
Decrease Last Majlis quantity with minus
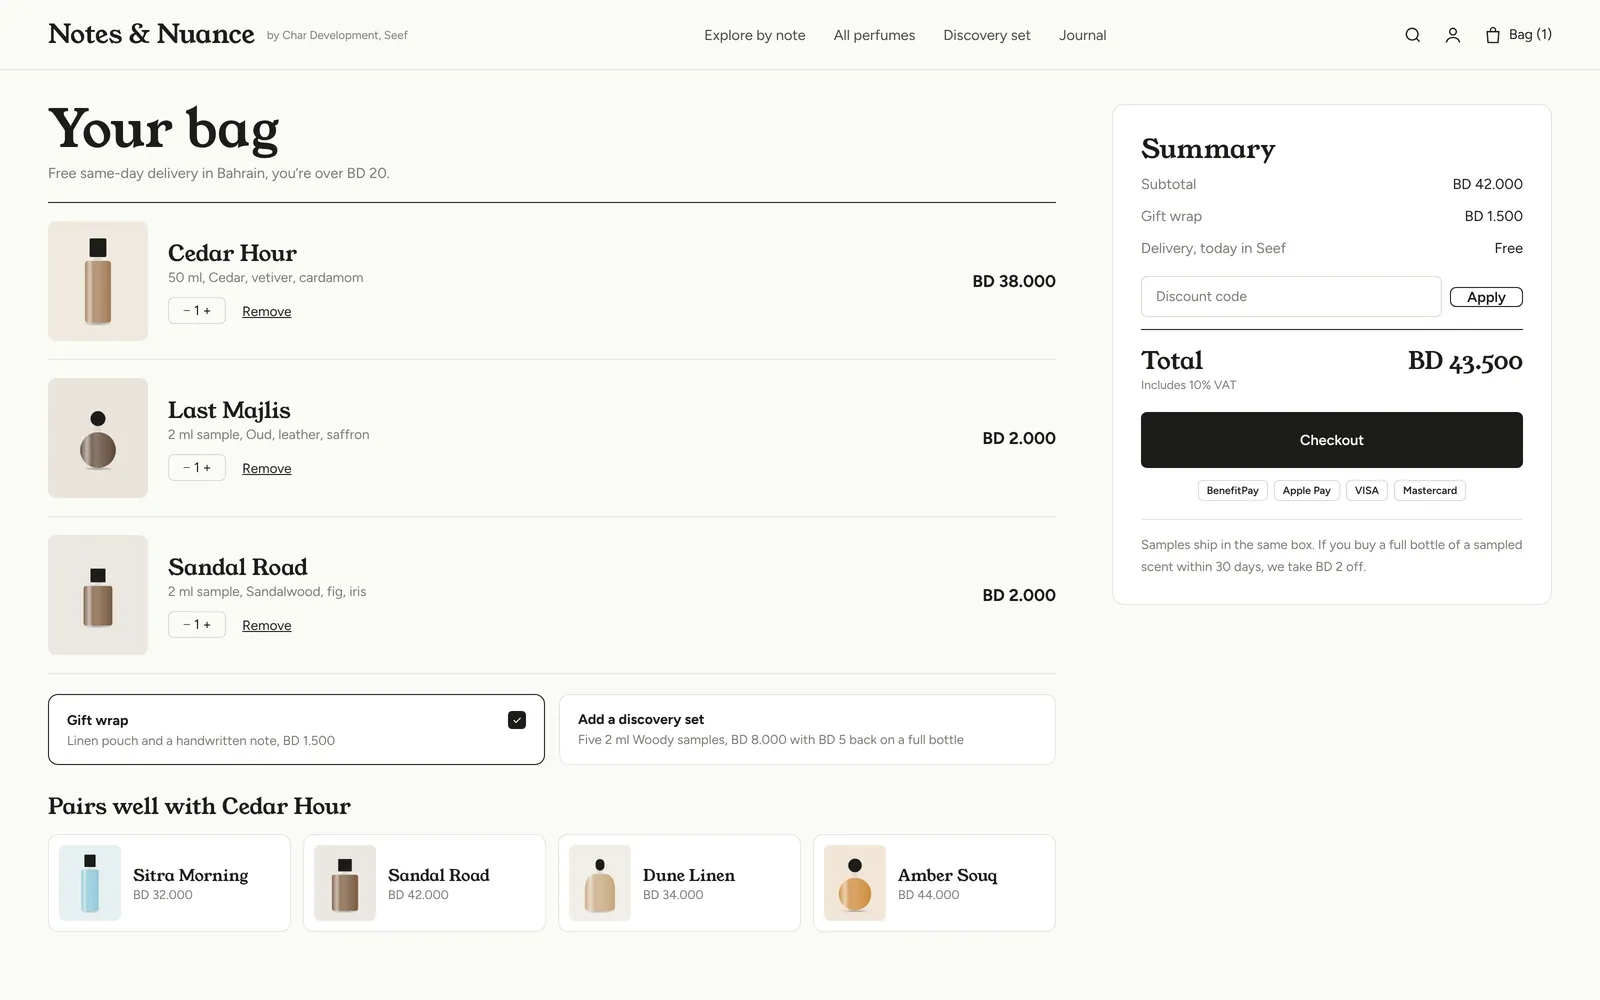186,468
